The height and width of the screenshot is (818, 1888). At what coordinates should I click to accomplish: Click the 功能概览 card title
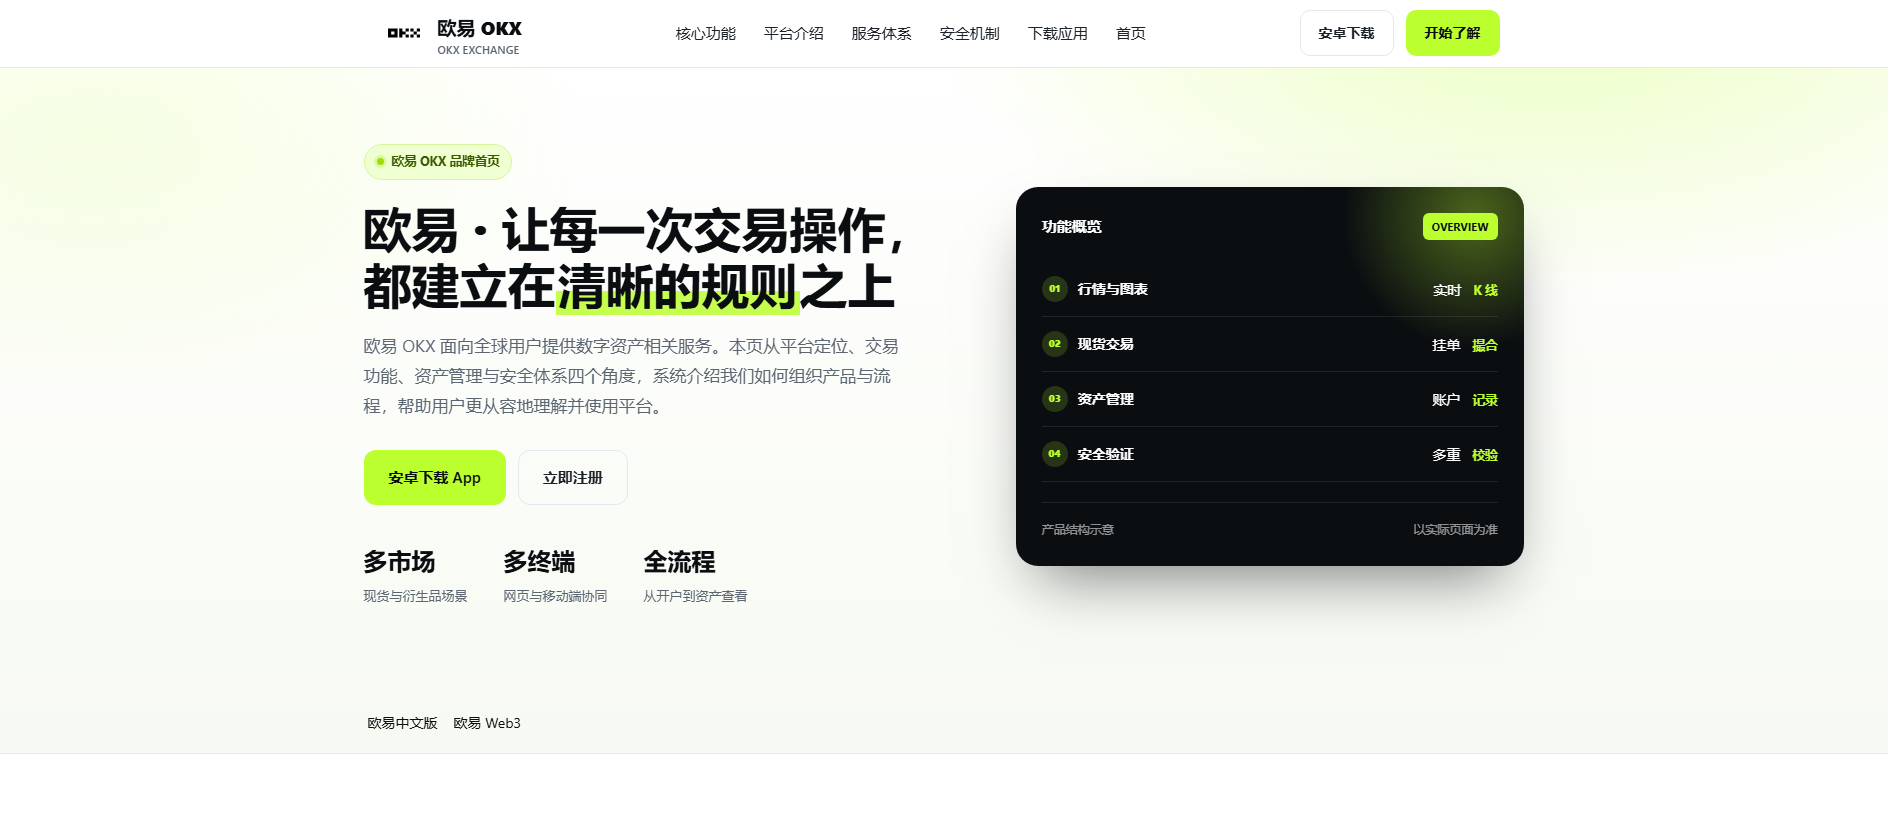(1072, 227)
